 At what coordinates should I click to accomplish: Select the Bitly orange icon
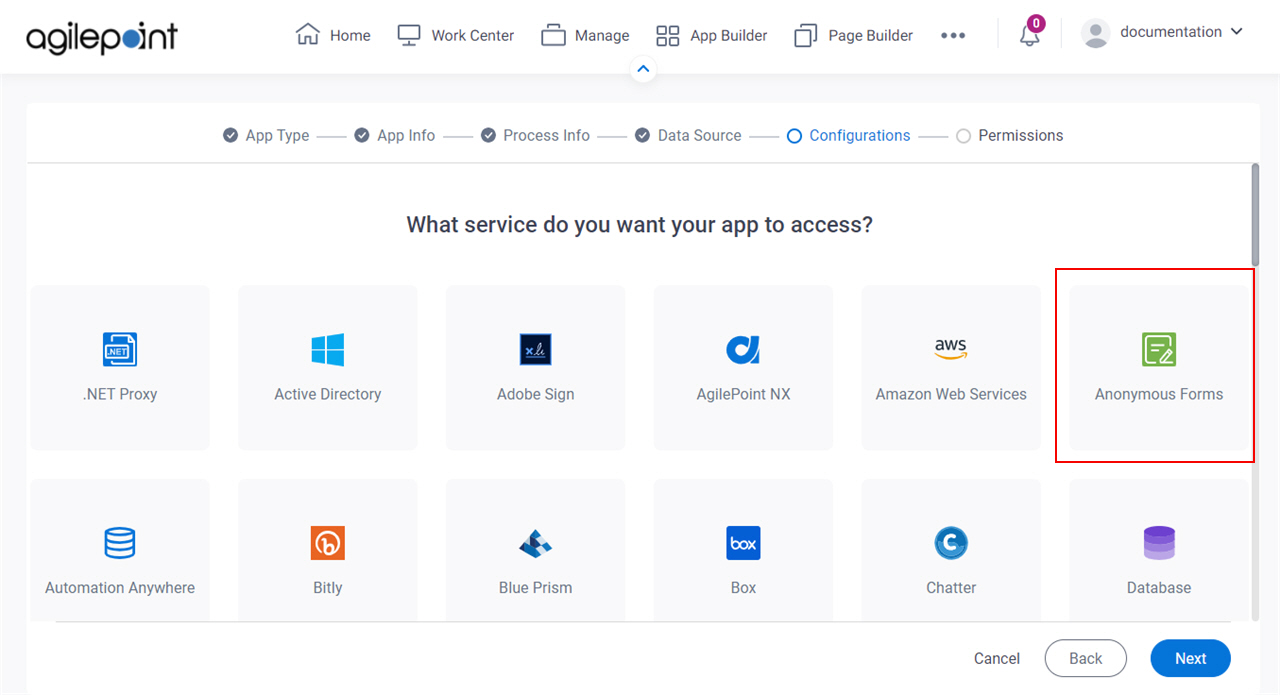tap(328, 543)
